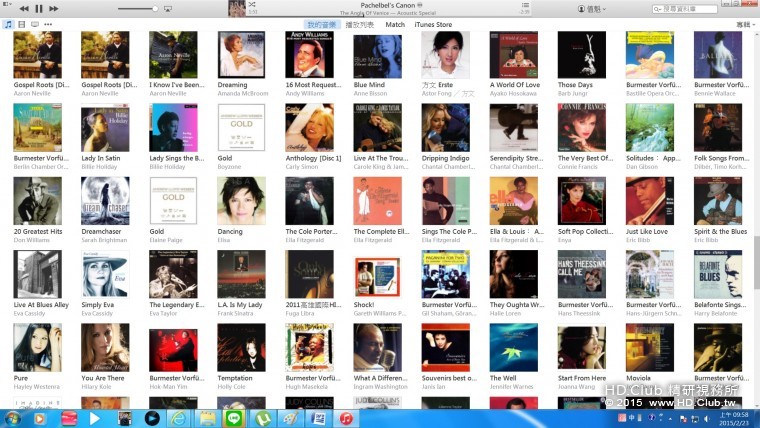Open Internet Explorer from taskbar
Viewport: 760px width, 428px height.
coord(179,418)
